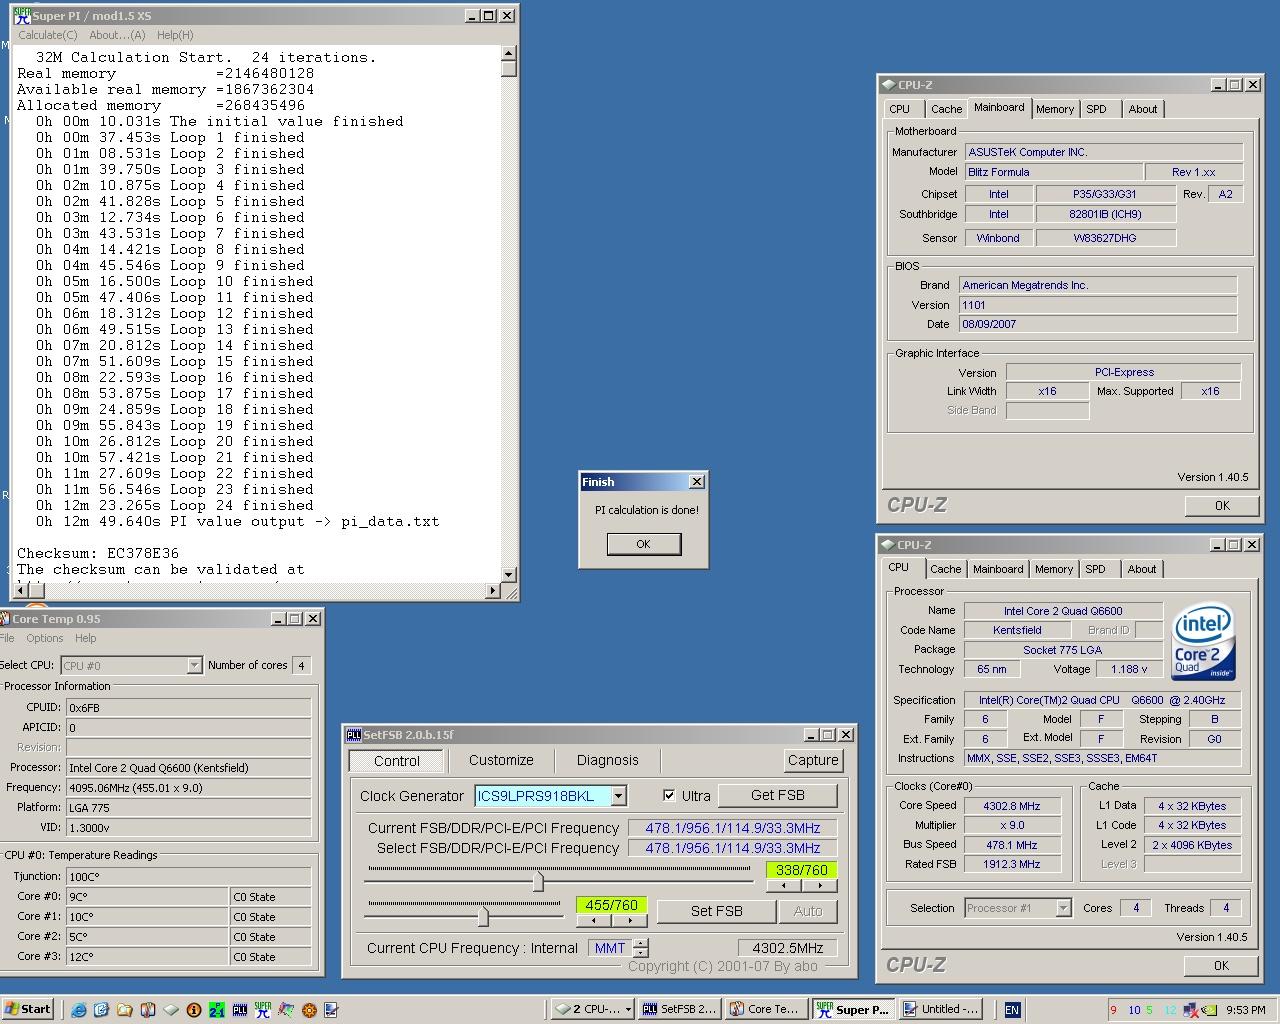Switch to SetFSB taskbar button
Viewport: 1280px width, 1024px height.
[x=679, y=1009]
